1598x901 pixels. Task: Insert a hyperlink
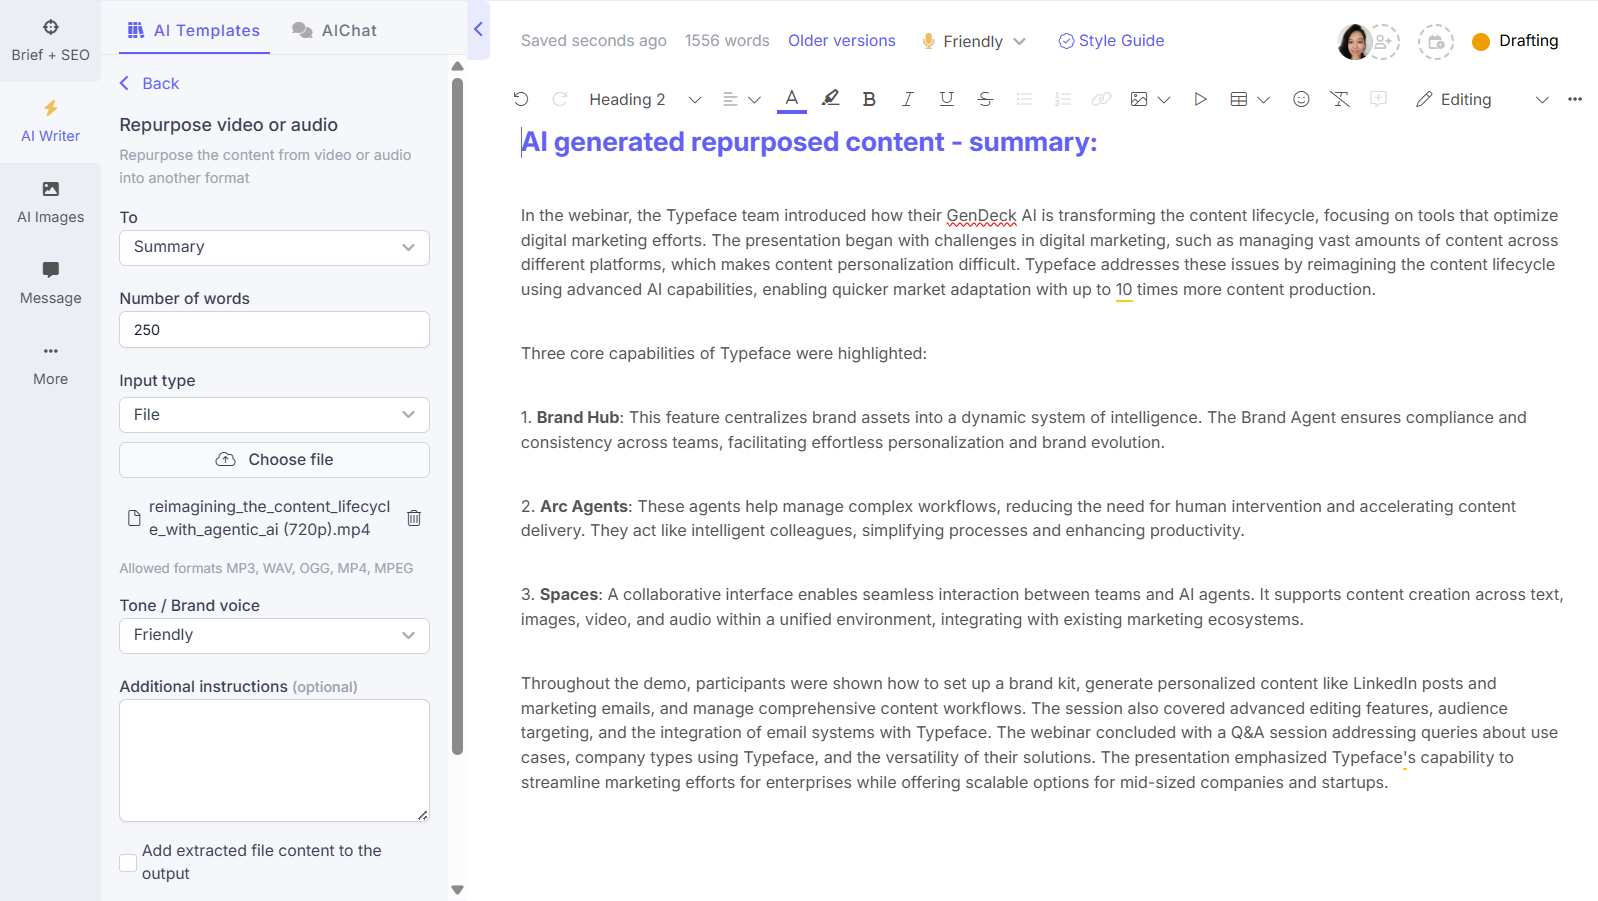[x=1101, y=99]
